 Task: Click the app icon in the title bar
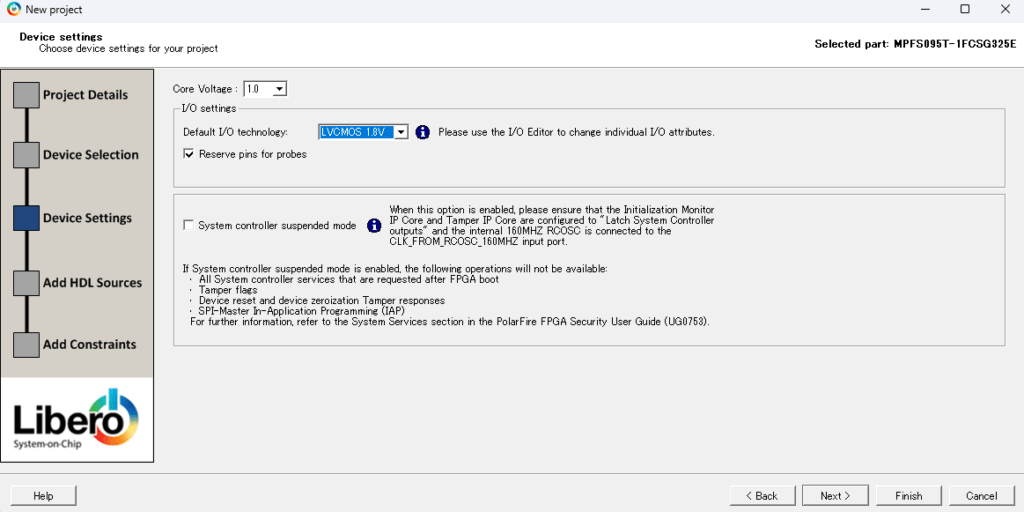pyautogui.click(x=13, y=9)
